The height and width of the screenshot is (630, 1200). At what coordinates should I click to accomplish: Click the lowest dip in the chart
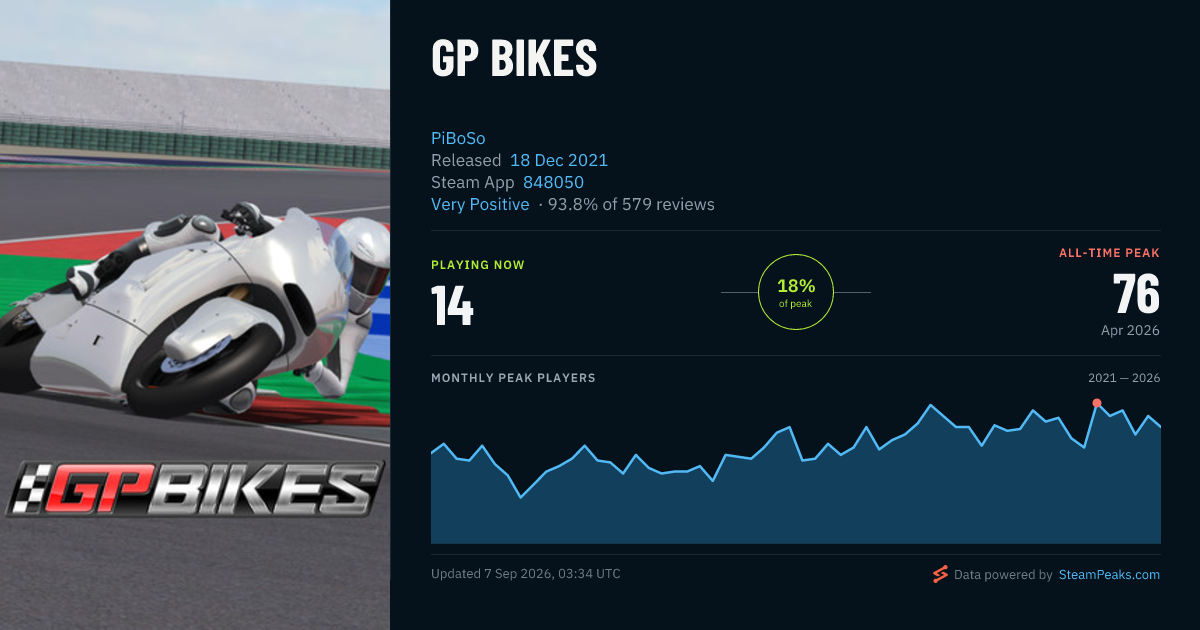(520, 496)
